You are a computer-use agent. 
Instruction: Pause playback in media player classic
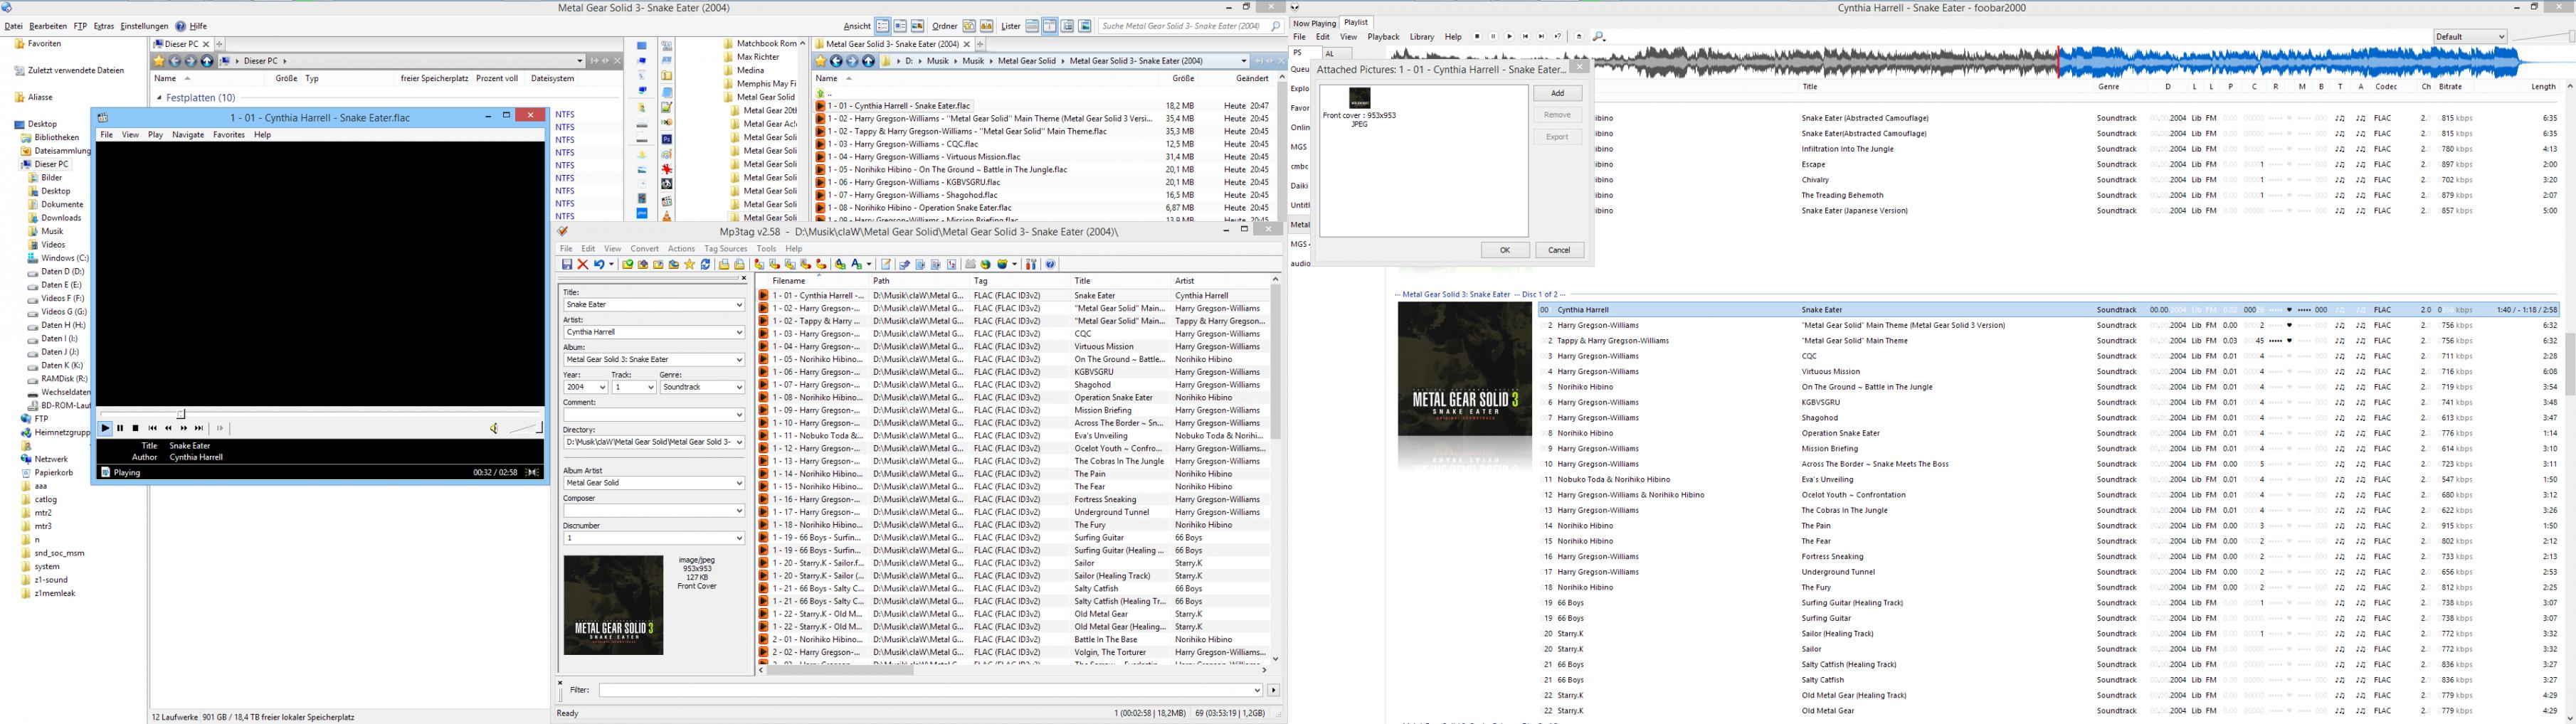(x=120, y=428)
